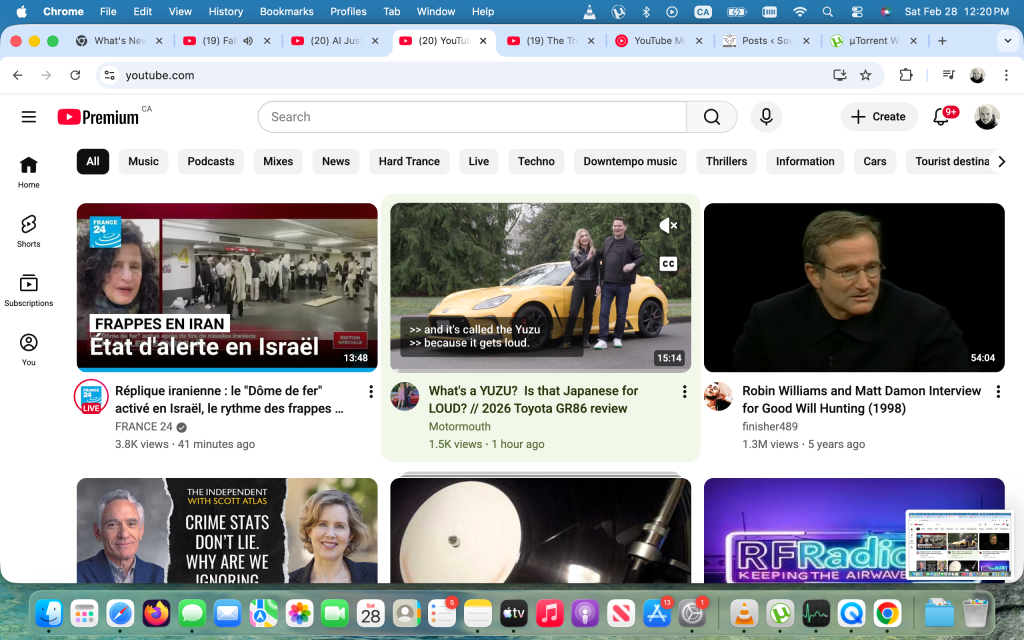Click the search magnifier button
Screen dimensions: 1024x640
tap(711, 117)
